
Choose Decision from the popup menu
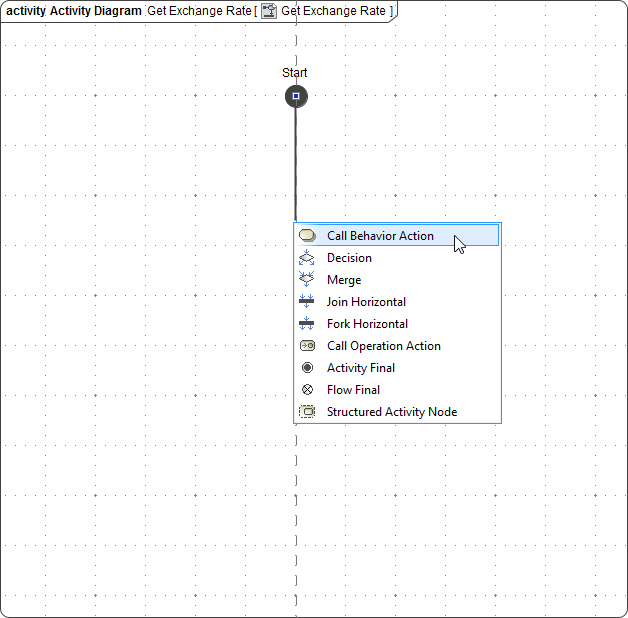click(x=349, y=258)
